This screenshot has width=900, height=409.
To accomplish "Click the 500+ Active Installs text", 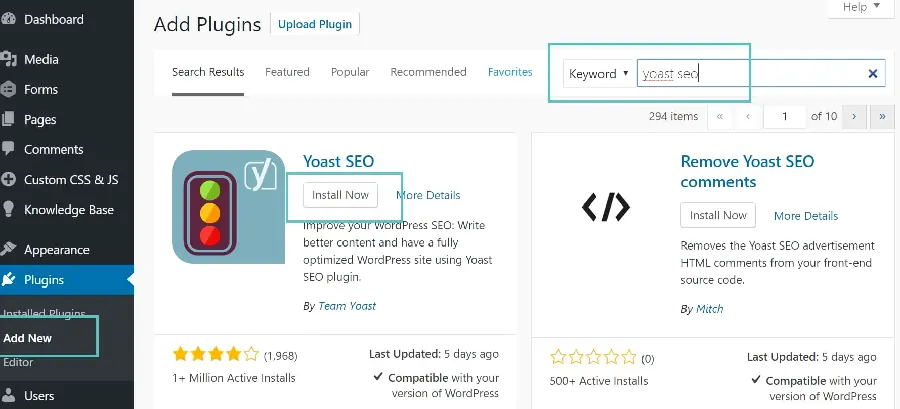I will pos(599,381).
